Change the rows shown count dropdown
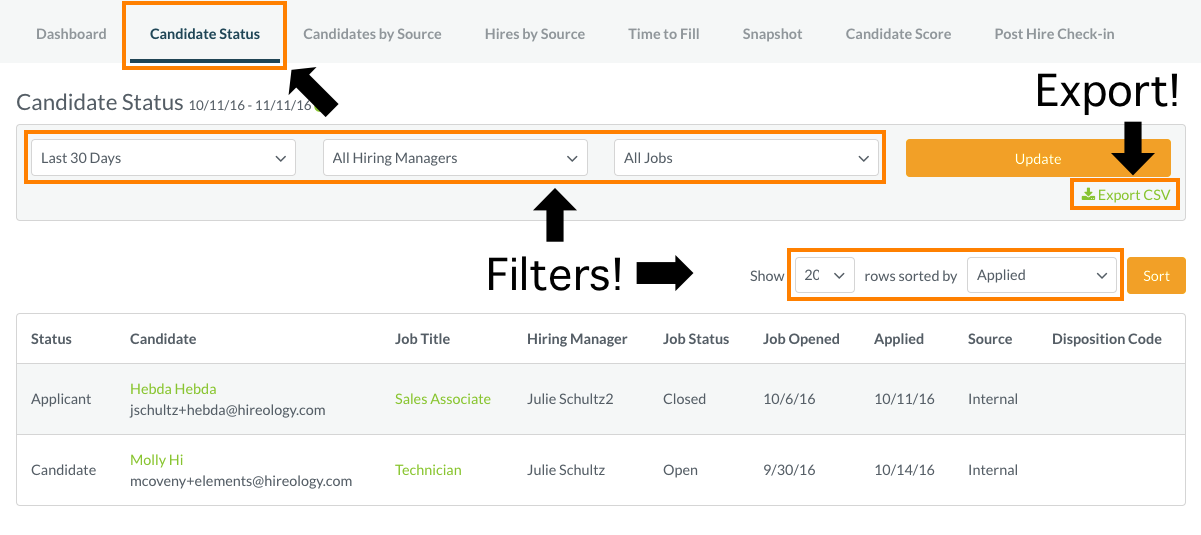Image resolution: width=1201 pixels, height=535 pixels. [825, 275]
